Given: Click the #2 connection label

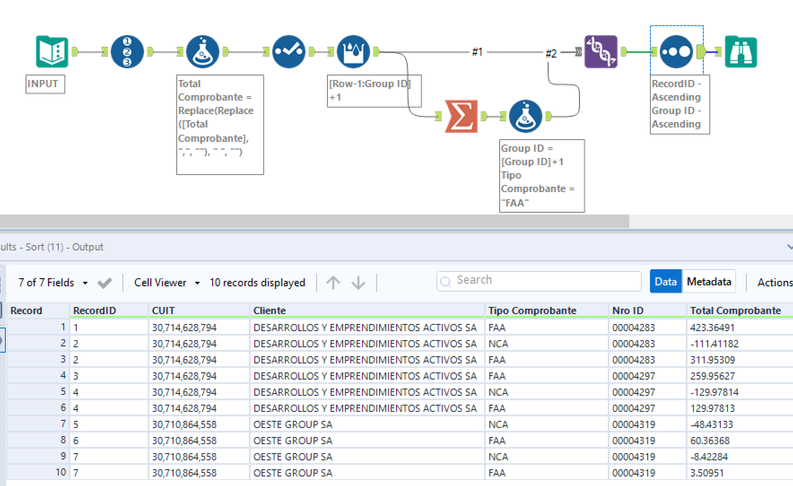Looking at the screenshot, I should pos(551,53).
